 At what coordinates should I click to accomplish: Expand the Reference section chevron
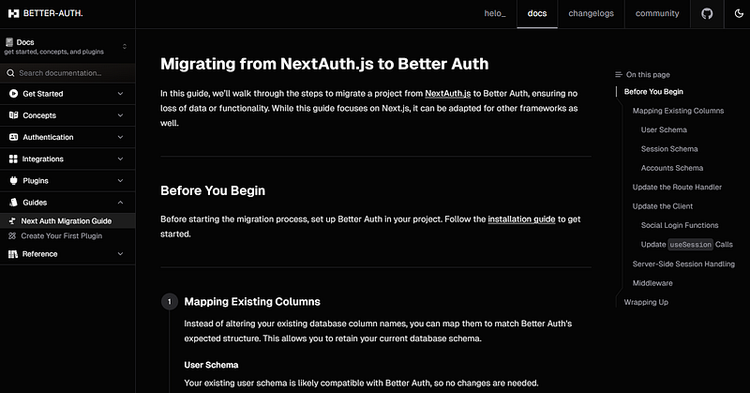pyautogui.click(x=121, y=254)
